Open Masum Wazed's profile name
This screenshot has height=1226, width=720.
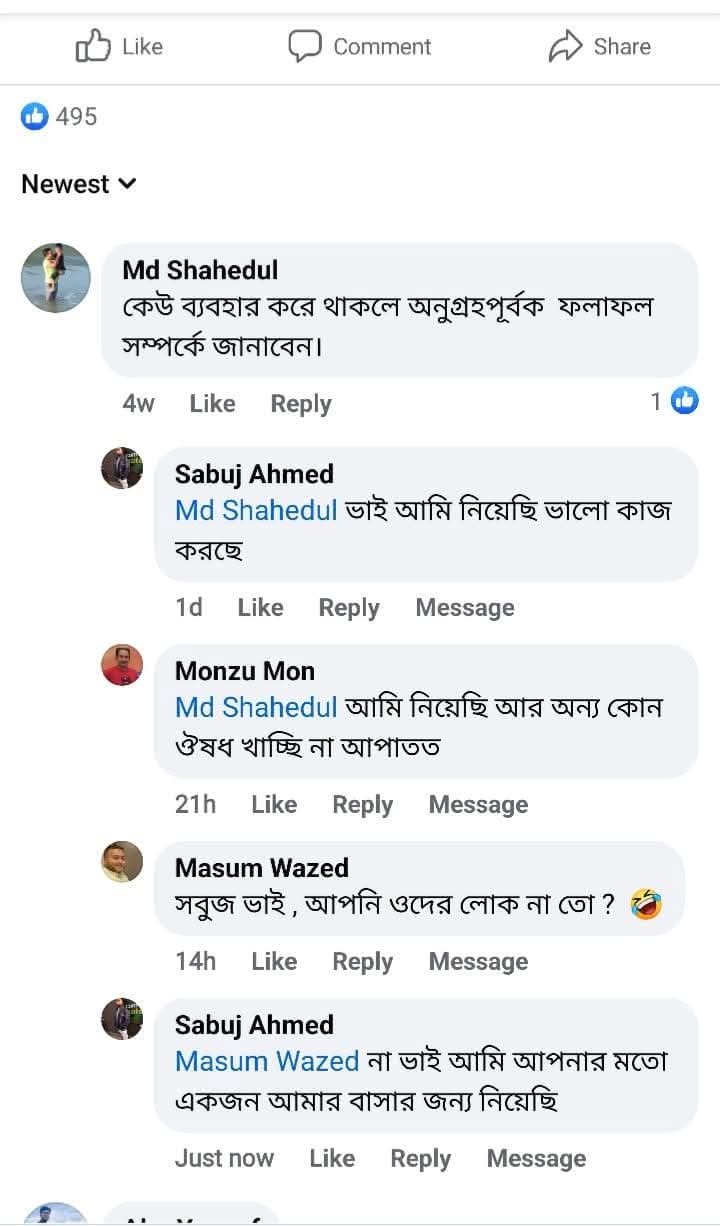click(x=262, y=868)
